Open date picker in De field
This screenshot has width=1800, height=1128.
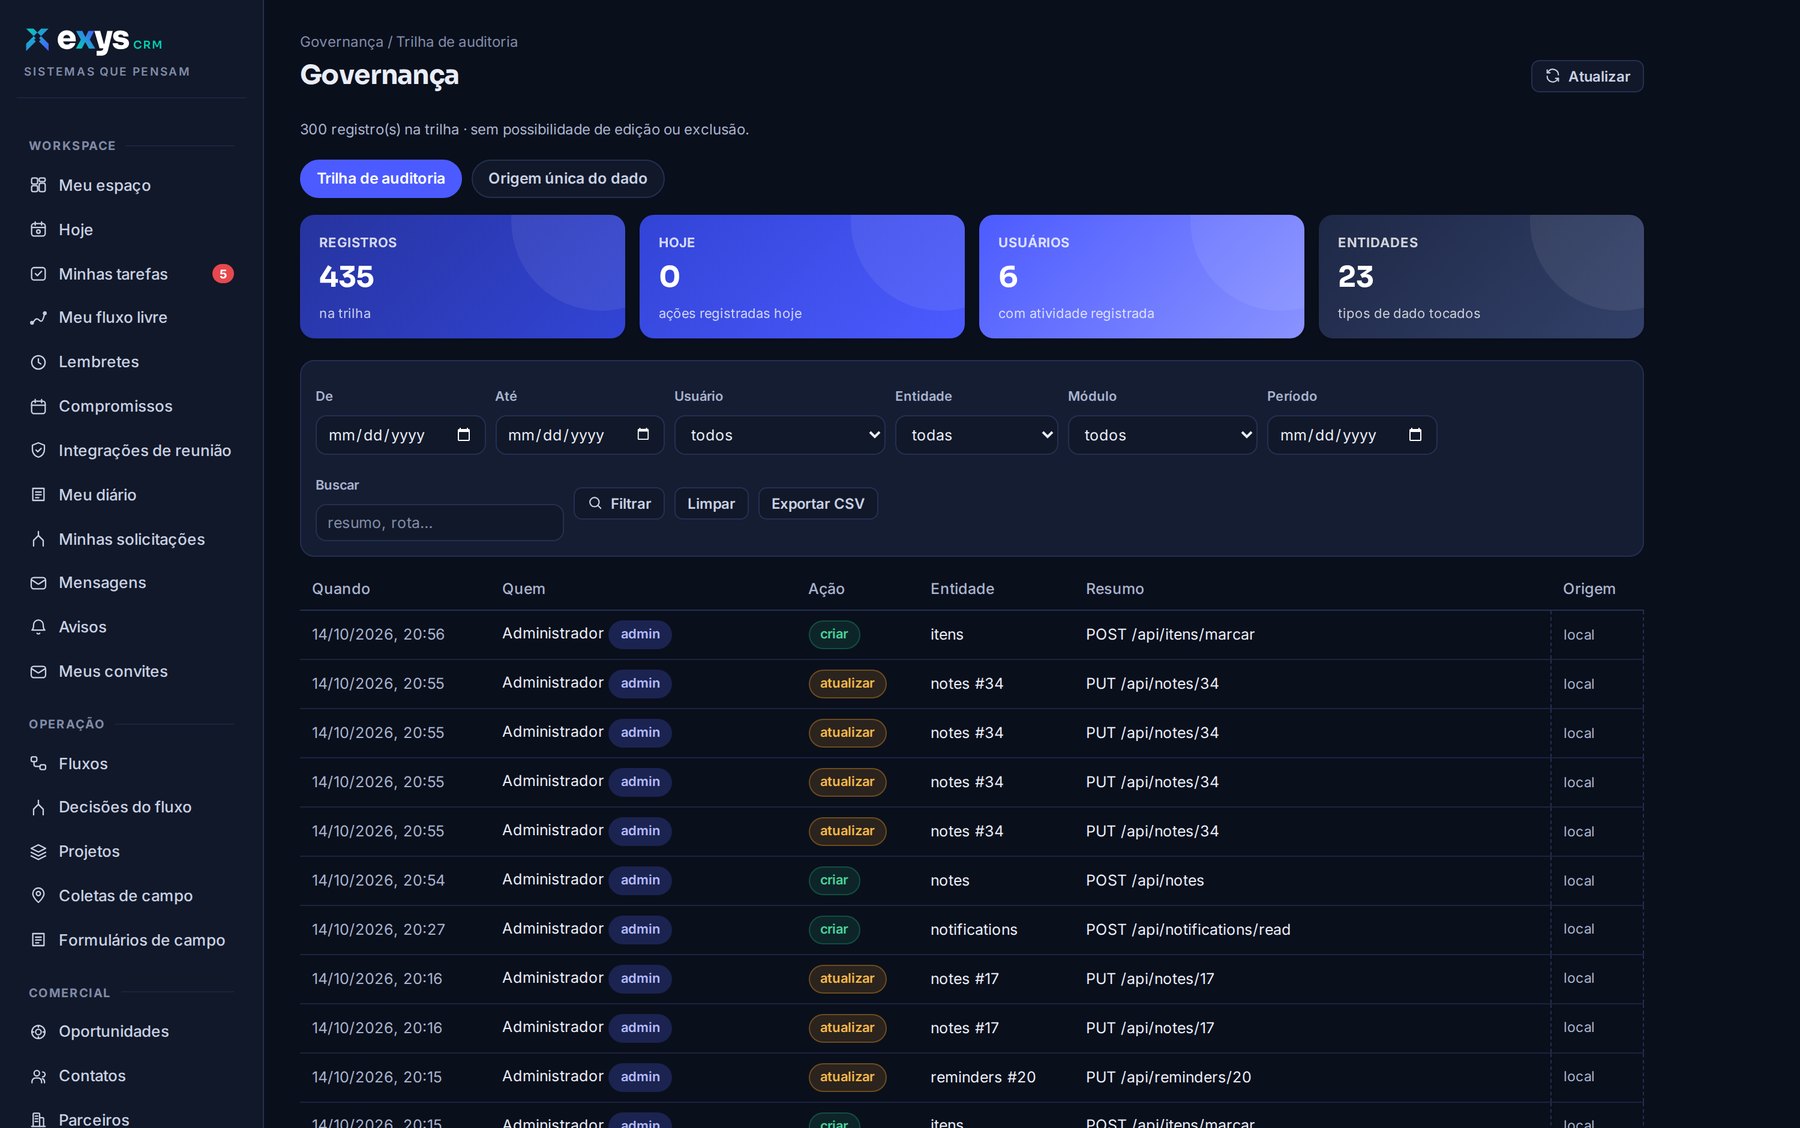pos(463,435)
